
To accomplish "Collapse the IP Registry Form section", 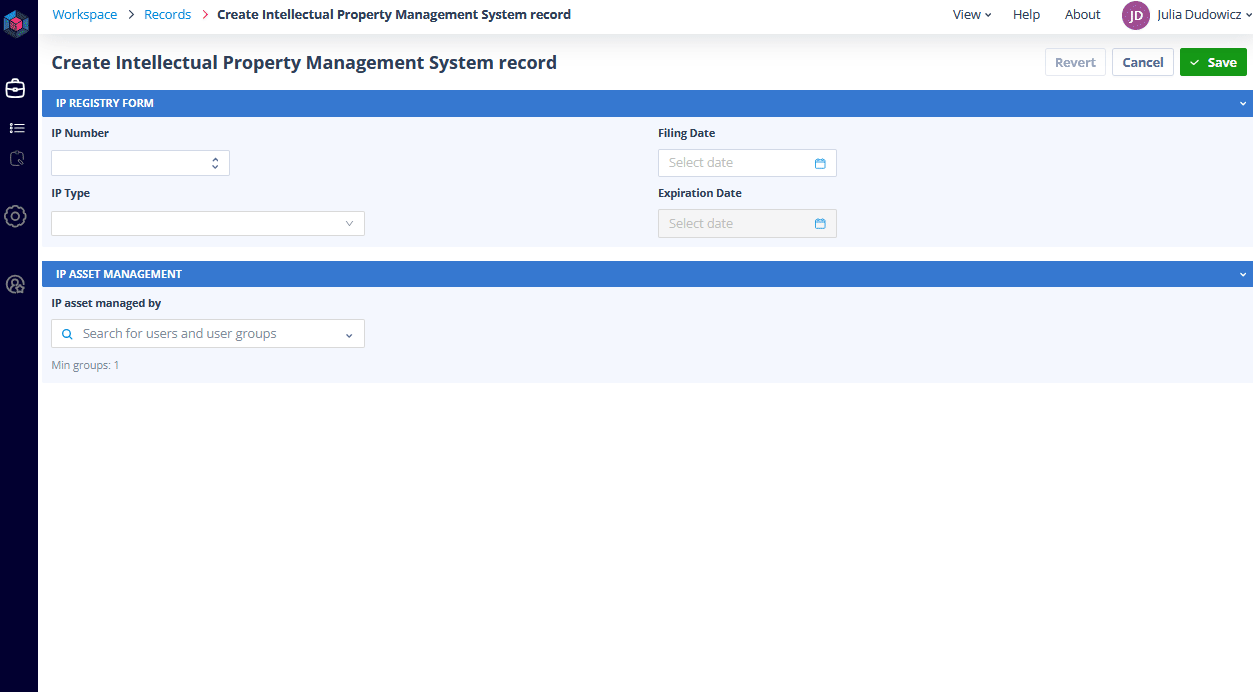I will pyautogui.click(x=1243, y=104).
